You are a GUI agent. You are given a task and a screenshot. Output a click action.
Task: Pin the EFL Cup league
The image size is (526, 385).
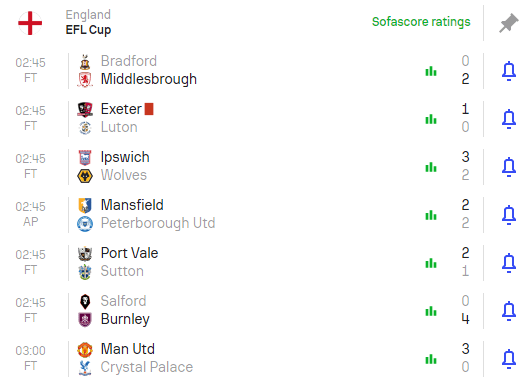point(509,23)
